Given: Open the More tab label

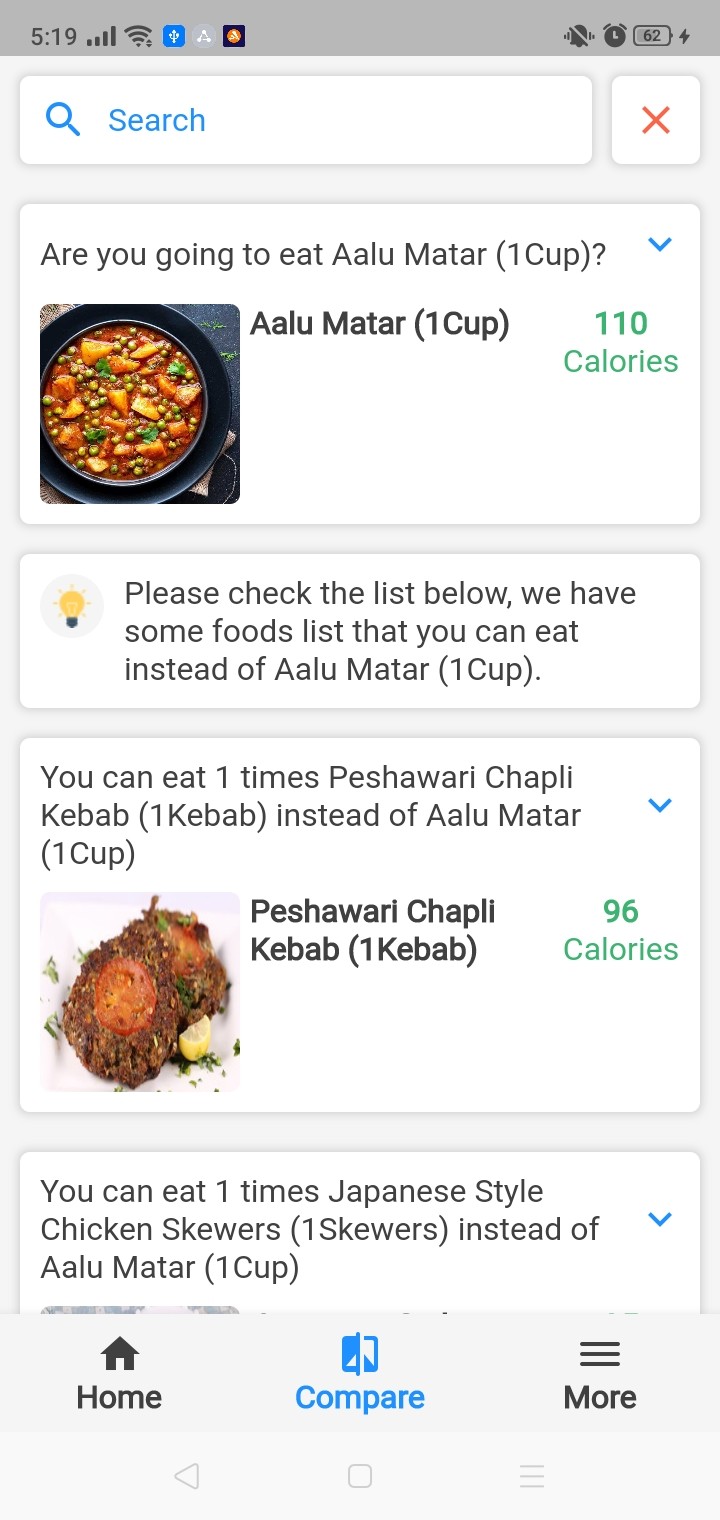Looking at the screenshot, I should pos(600,1397).
